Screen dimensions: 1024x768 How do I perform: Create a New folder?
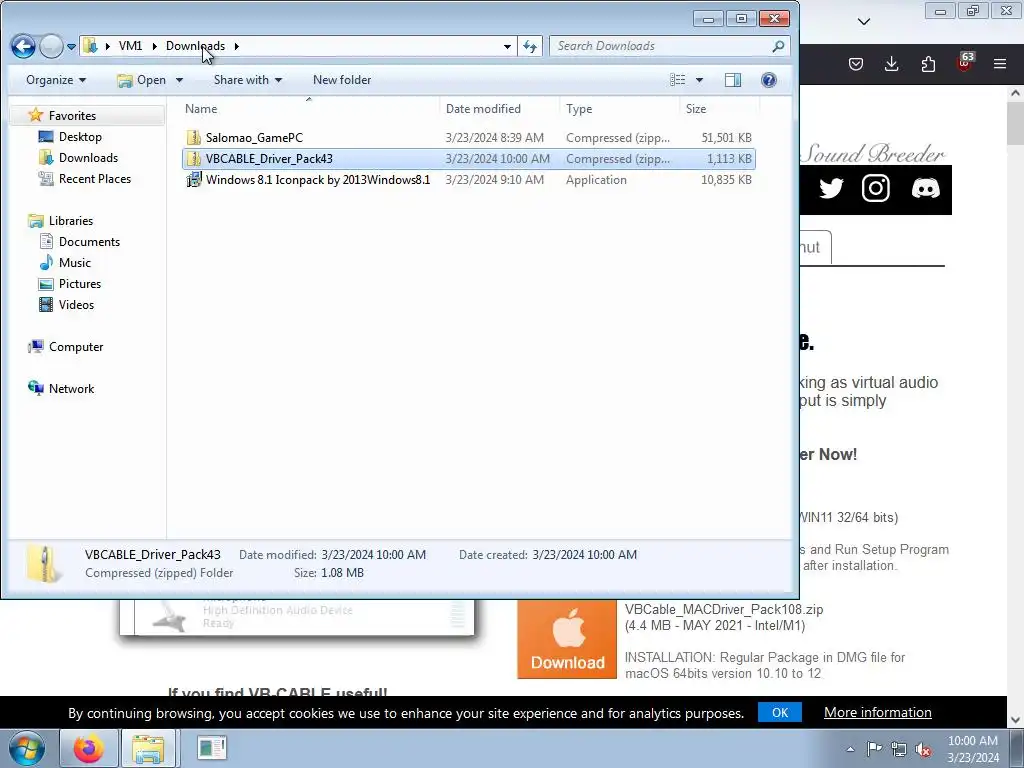[x=342, y=80]
